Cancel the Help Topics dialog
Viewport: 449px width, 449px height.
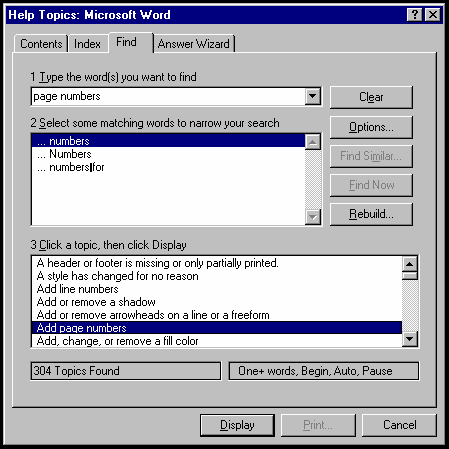tap(399, 425)
